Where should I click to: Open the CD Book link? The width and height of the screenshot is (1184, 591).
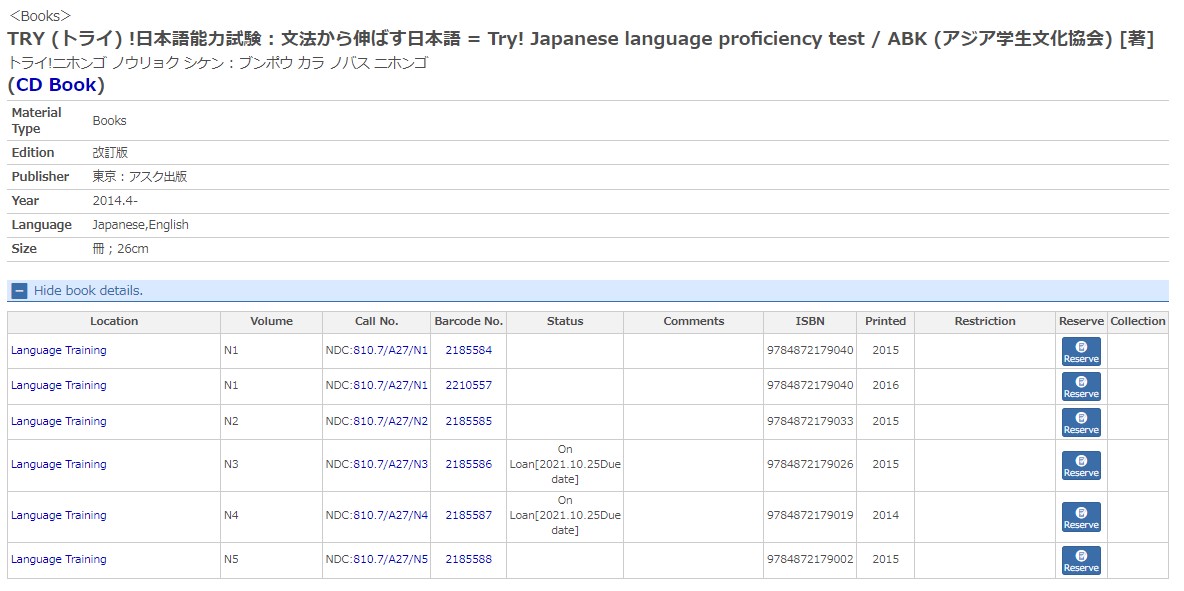click(x=57, y=85)
